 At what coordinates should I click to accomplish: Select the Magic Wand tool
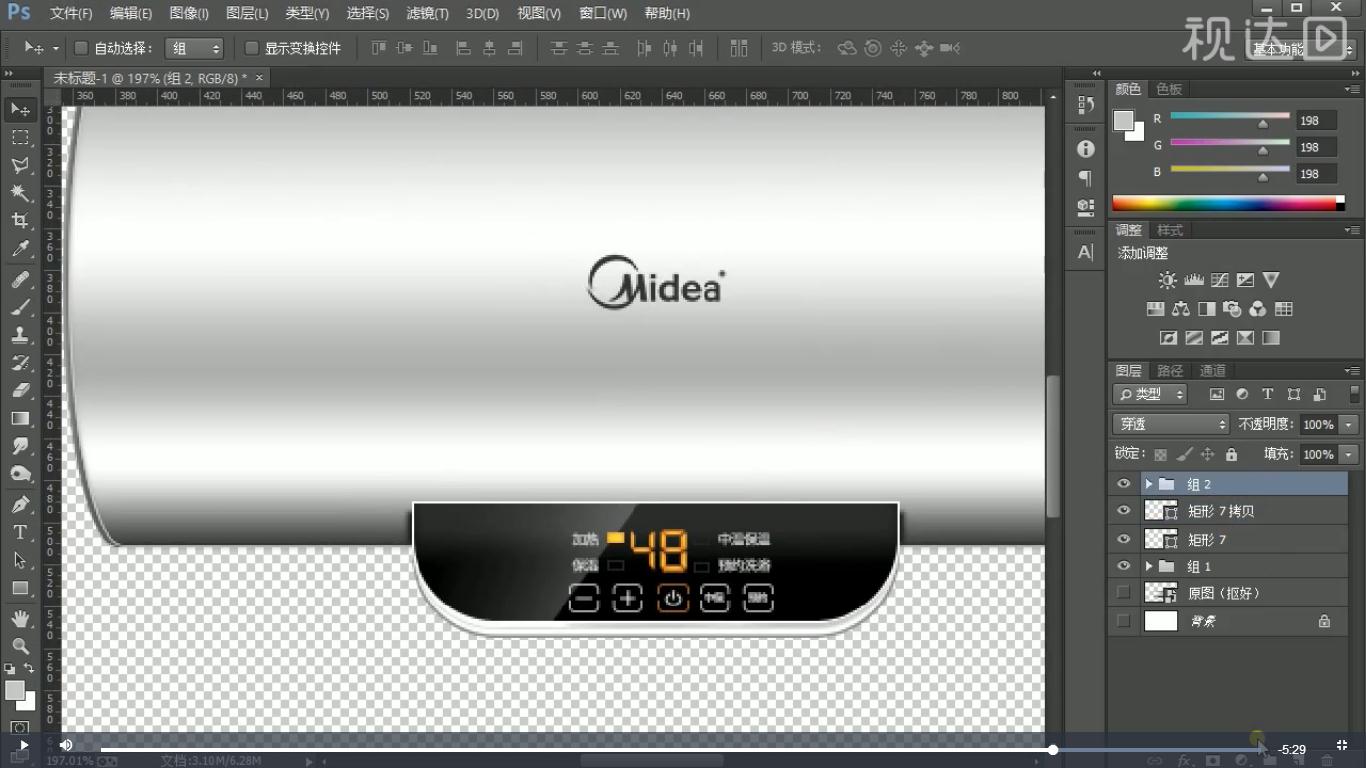pyautogui.click(x=20, y=192)
